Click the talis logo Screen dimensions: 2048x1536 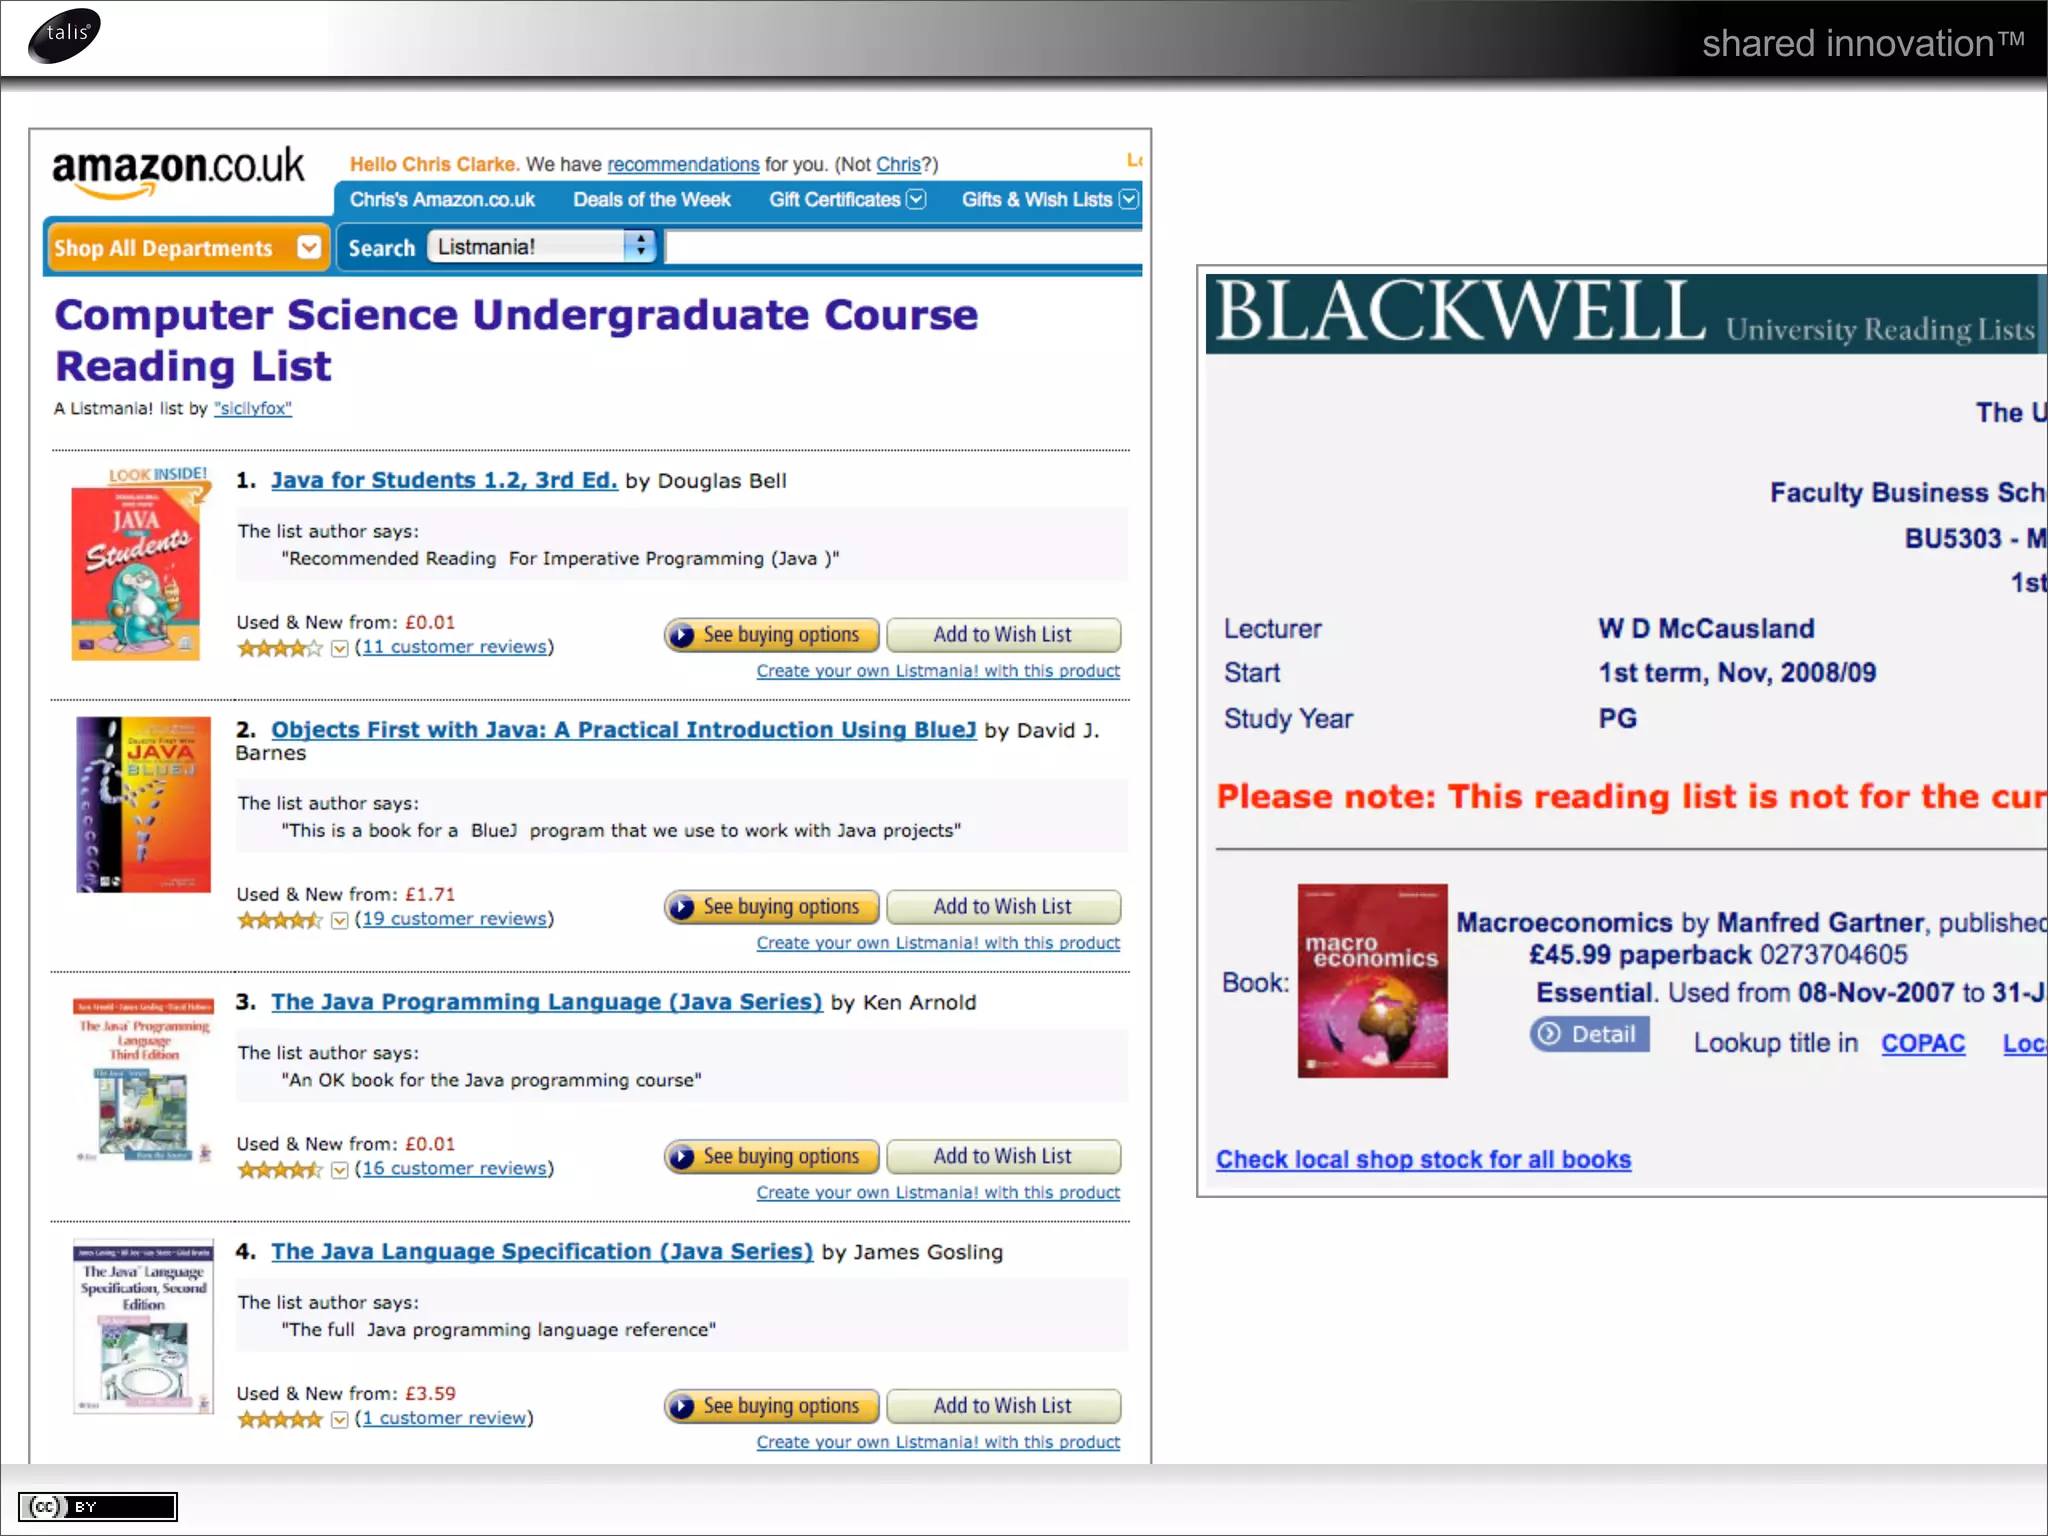pyautogui.click(x=65, y=37)
